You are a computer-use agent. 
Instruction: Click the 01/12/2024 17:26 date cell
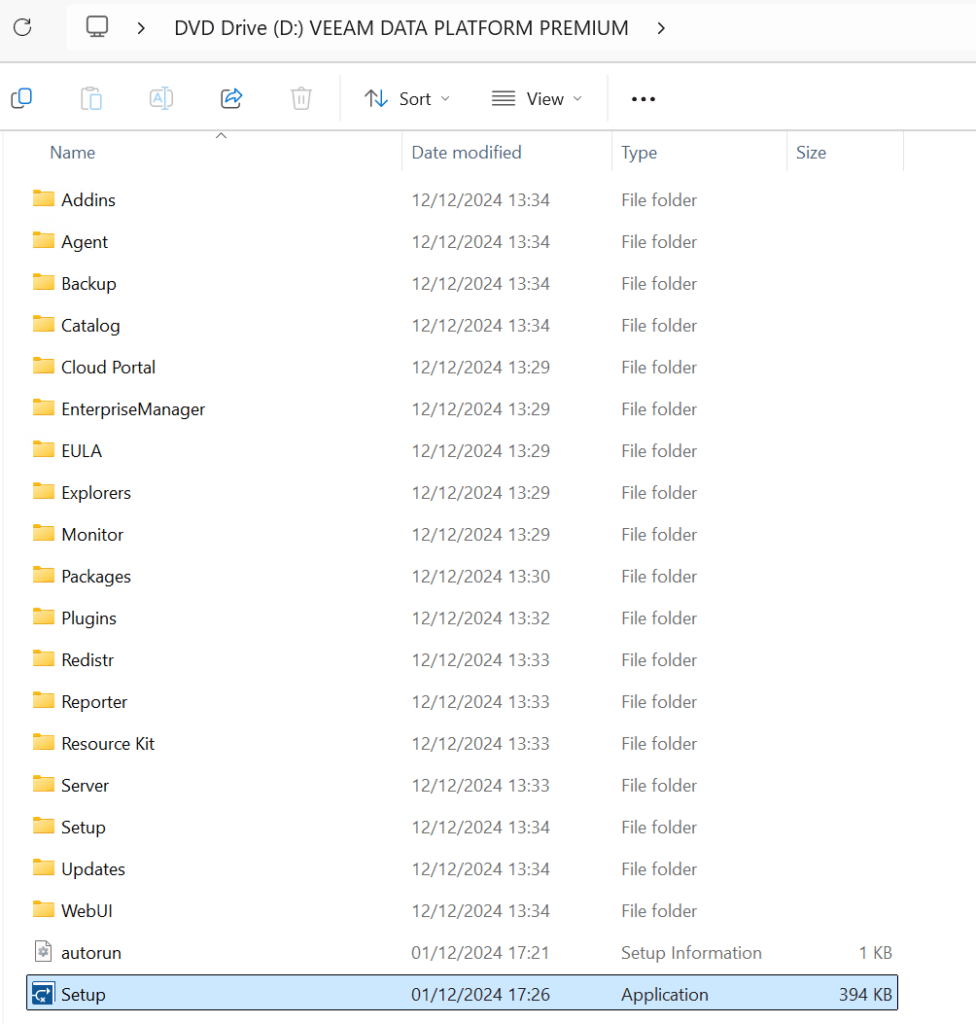click(x=480, y=995)
